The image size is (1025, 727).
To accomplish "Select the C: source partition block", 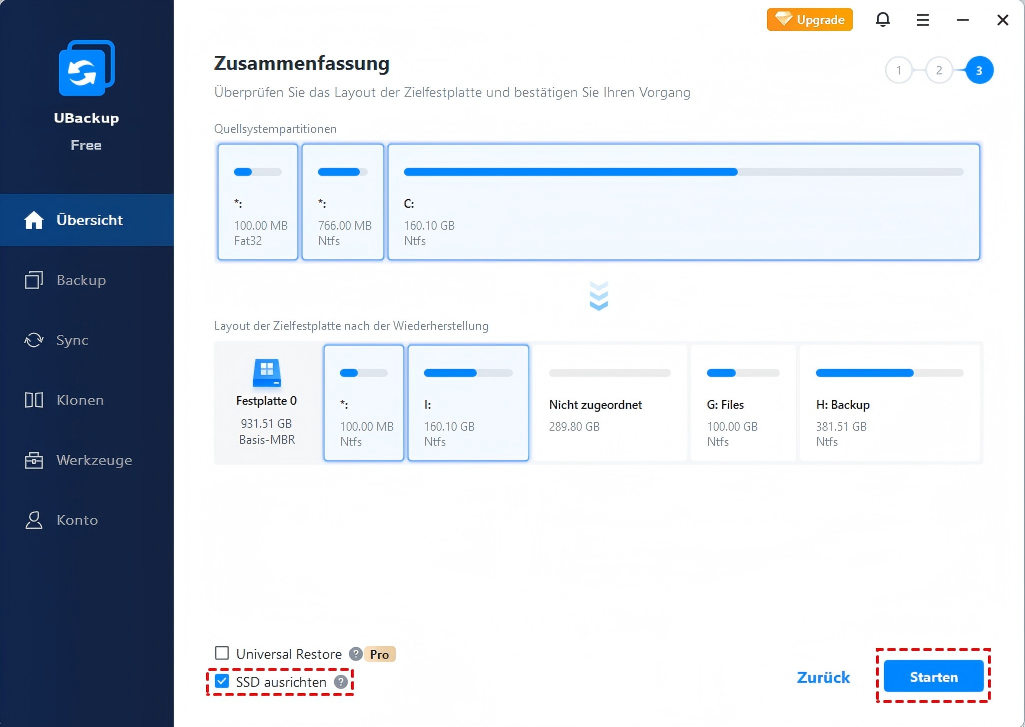I will tap(683, 202).
